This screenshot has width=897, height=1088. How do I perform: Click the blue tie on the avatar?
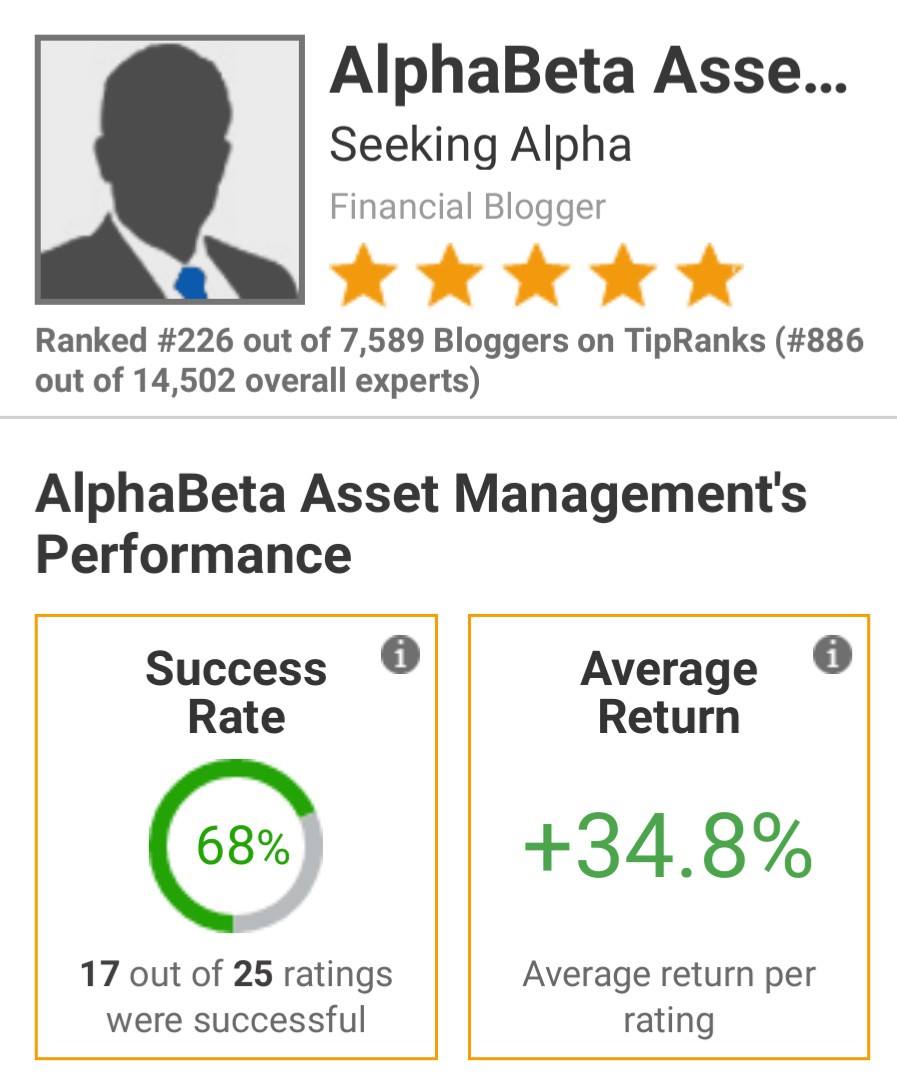coord(190,282)
